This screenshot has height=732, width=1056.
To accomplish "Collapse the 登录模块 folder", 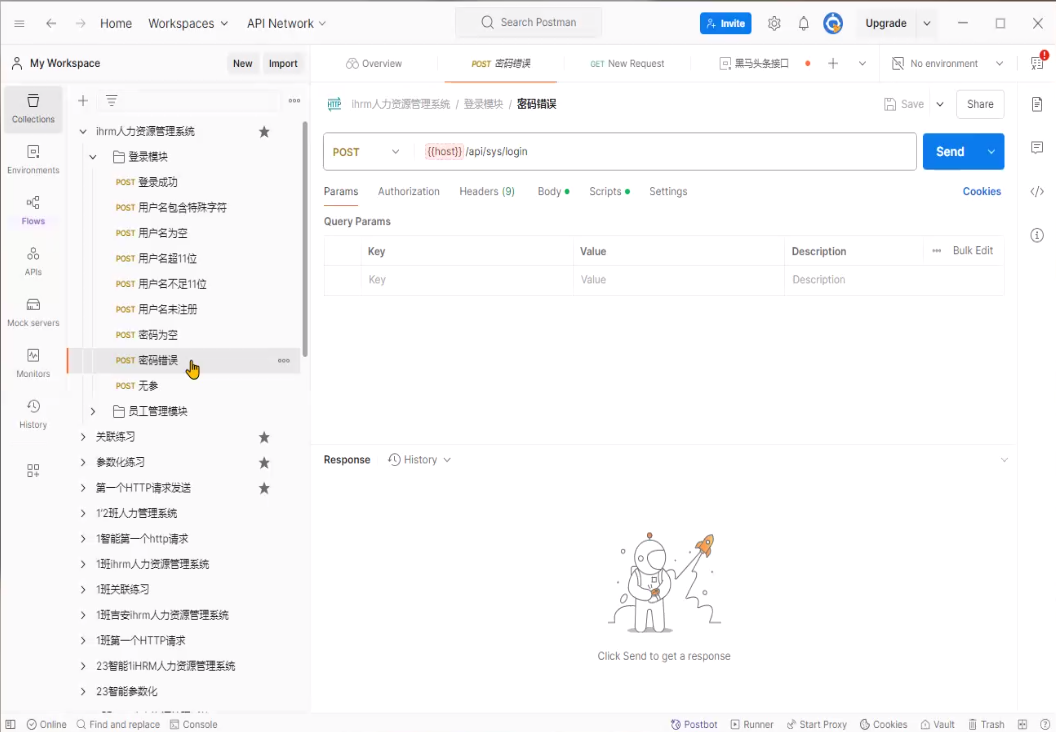I will click(x=93, y=157).
